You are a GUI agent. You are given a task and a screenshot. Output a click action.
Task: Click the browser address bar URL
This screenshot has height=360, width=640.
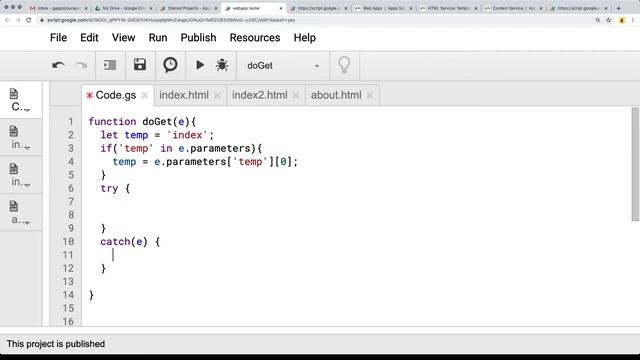(171, 20)
